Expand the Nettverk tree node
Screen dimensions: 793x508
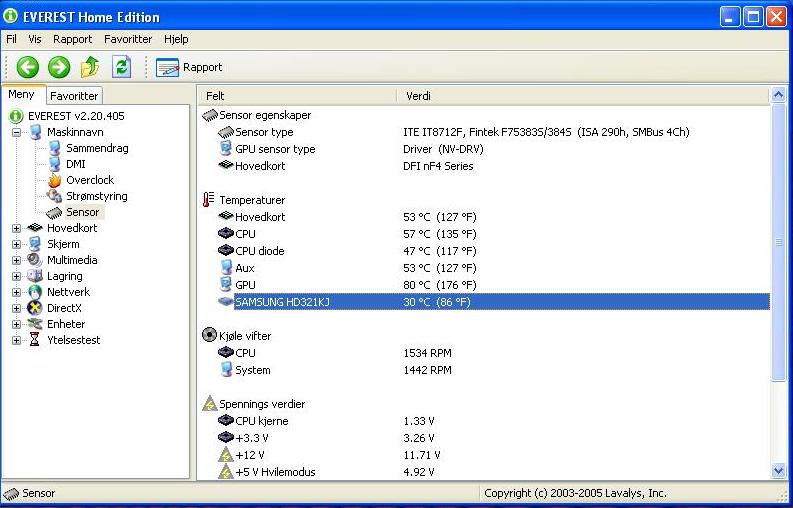[x=16, y=292]
